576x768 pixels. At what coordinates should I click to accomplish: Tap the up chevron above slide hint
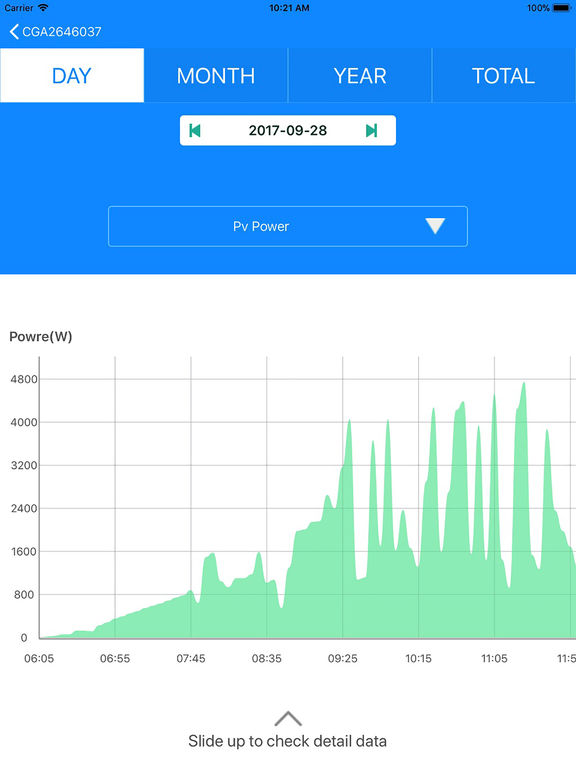point(288,719)
